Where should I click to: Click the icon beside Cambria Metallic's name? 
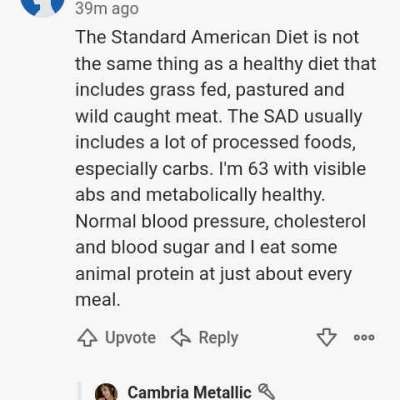tap(267, 392)
